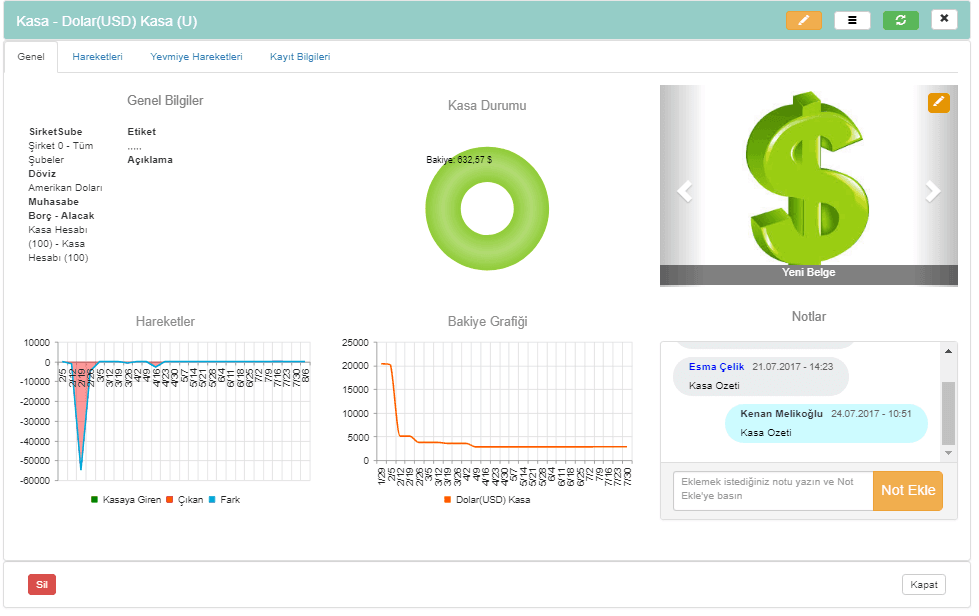The width and height of the screenshot is (979, 616).
Task: Click the green refresh icon button
Action: point(900,20)
